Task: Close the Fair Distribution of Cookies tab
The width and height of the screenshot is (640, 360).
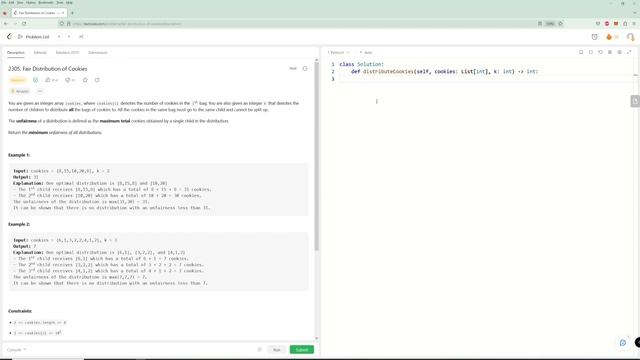Action: tap(63, 13)
